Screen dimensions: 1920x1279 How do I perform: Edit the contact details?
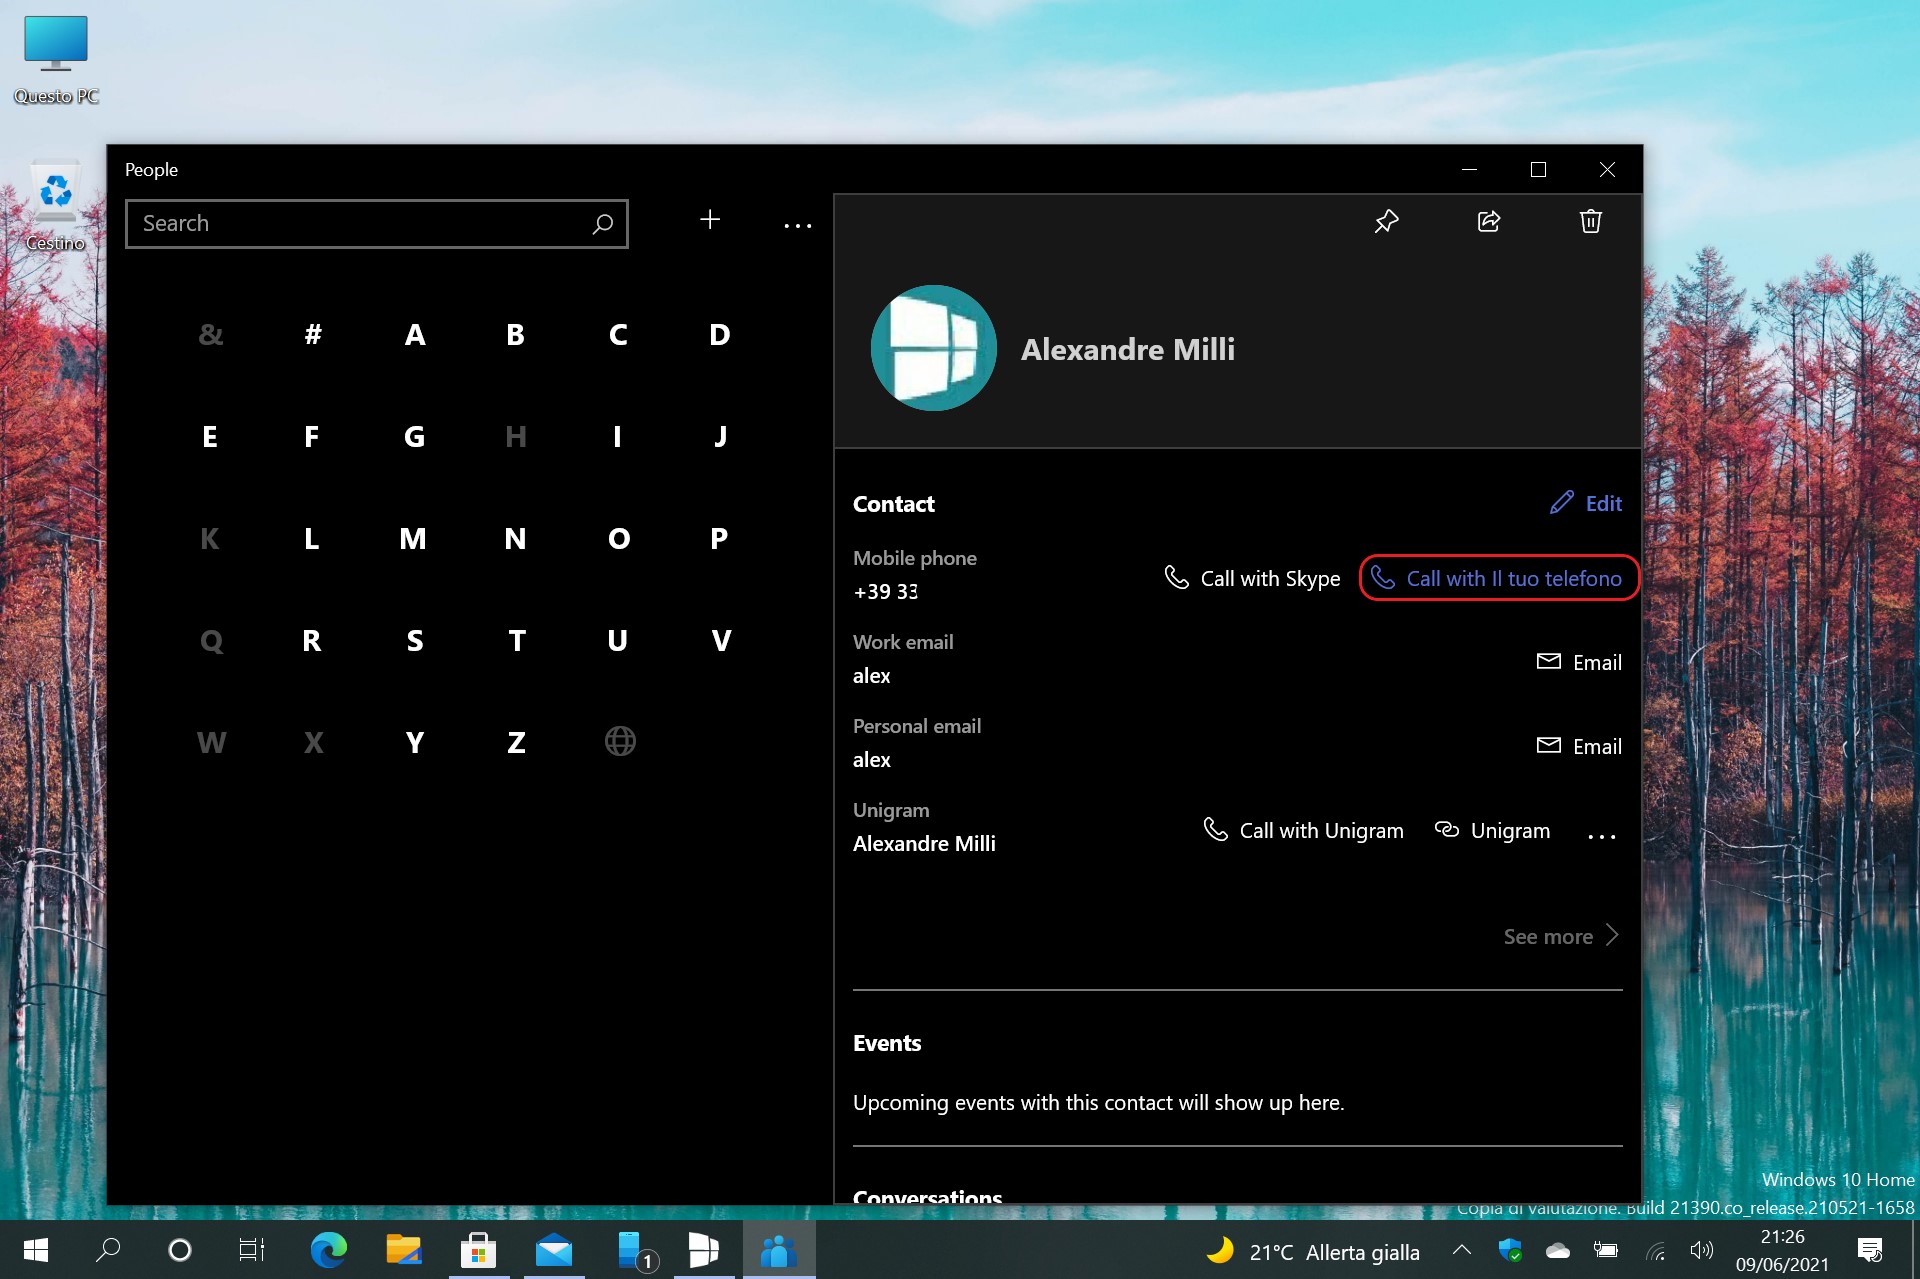point(1586,503)
